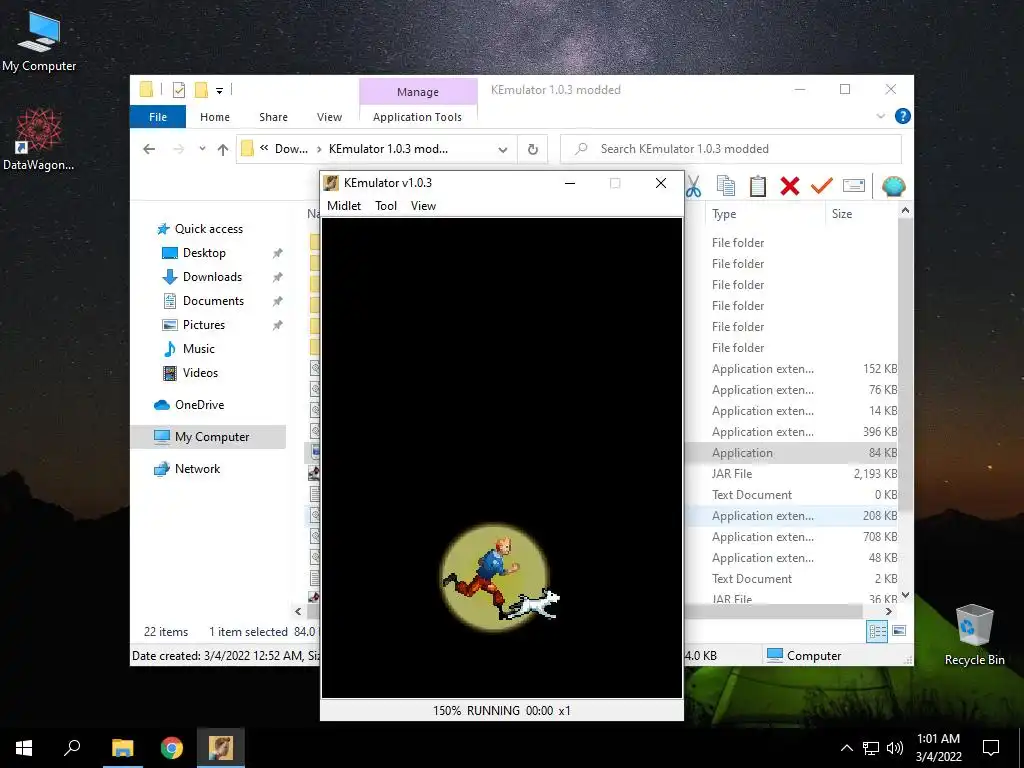Select Documents in the navigation pane
Image resolution: width=1024 pixels, height=768 pixels.
coord(214,301)
